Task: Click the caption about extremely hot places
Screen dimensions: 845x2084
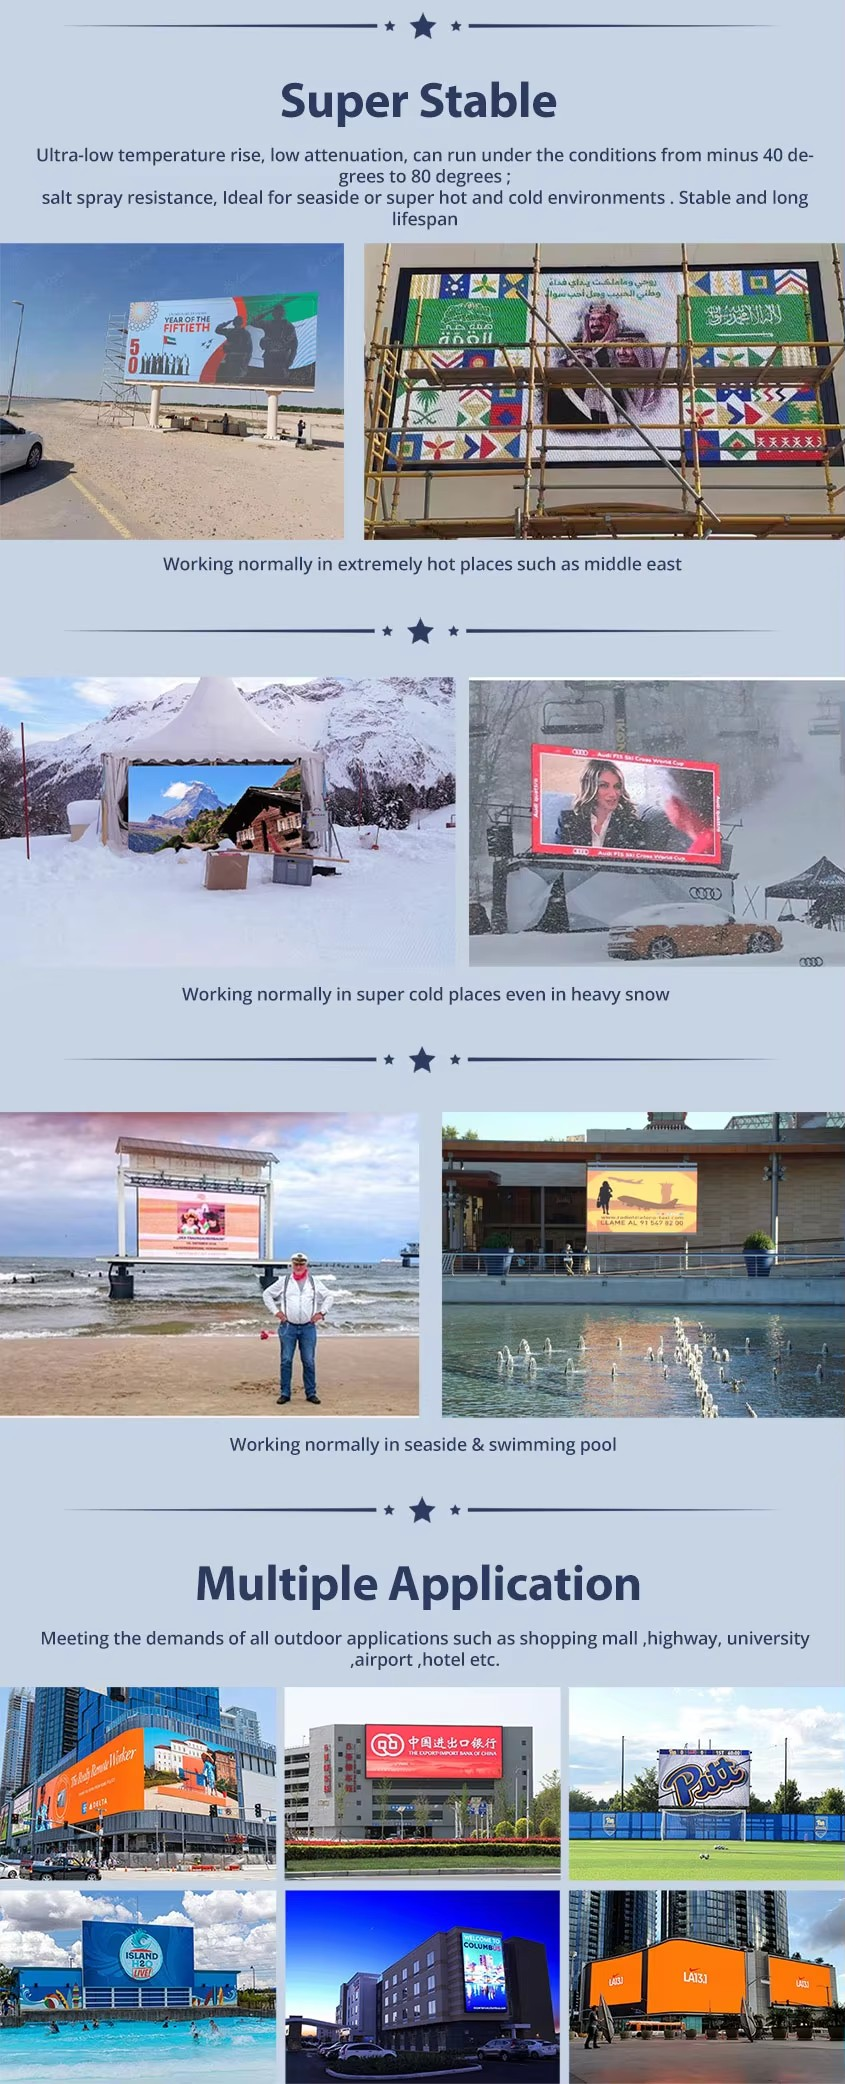Action: pos(422,564)
